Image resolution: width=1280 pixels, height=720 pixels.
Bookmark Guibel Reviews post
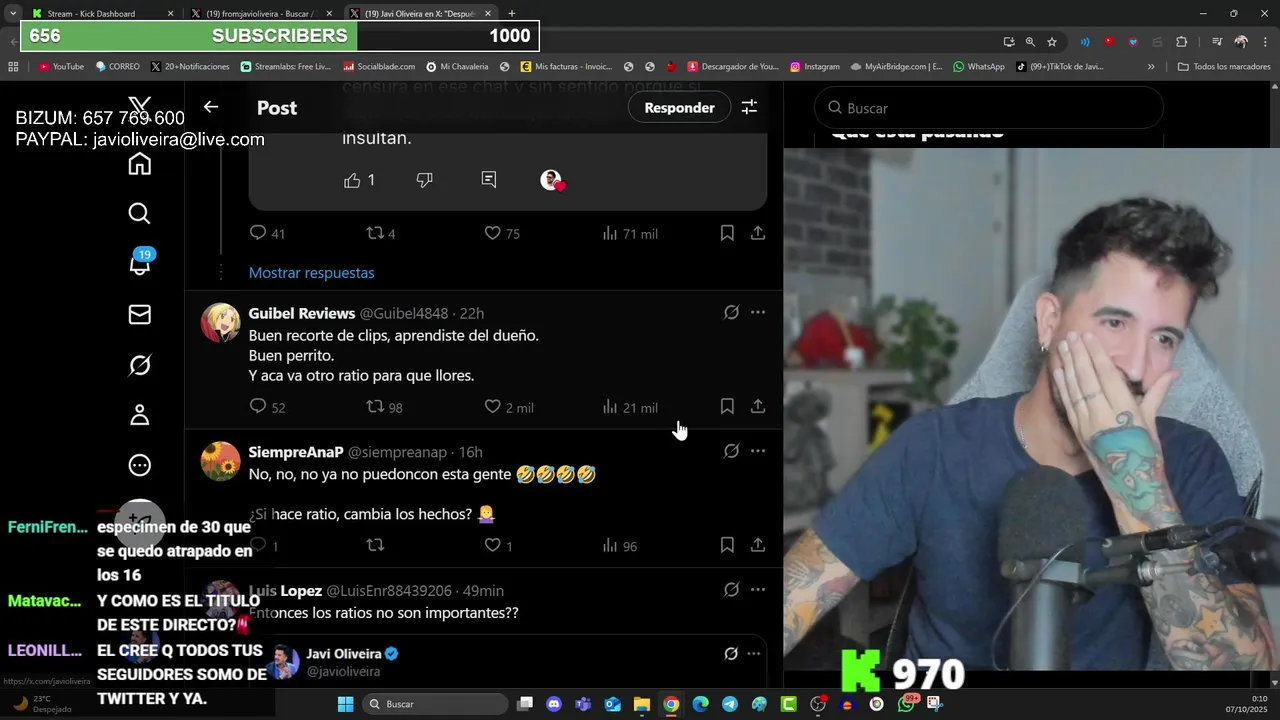click(x=727, y=407)
